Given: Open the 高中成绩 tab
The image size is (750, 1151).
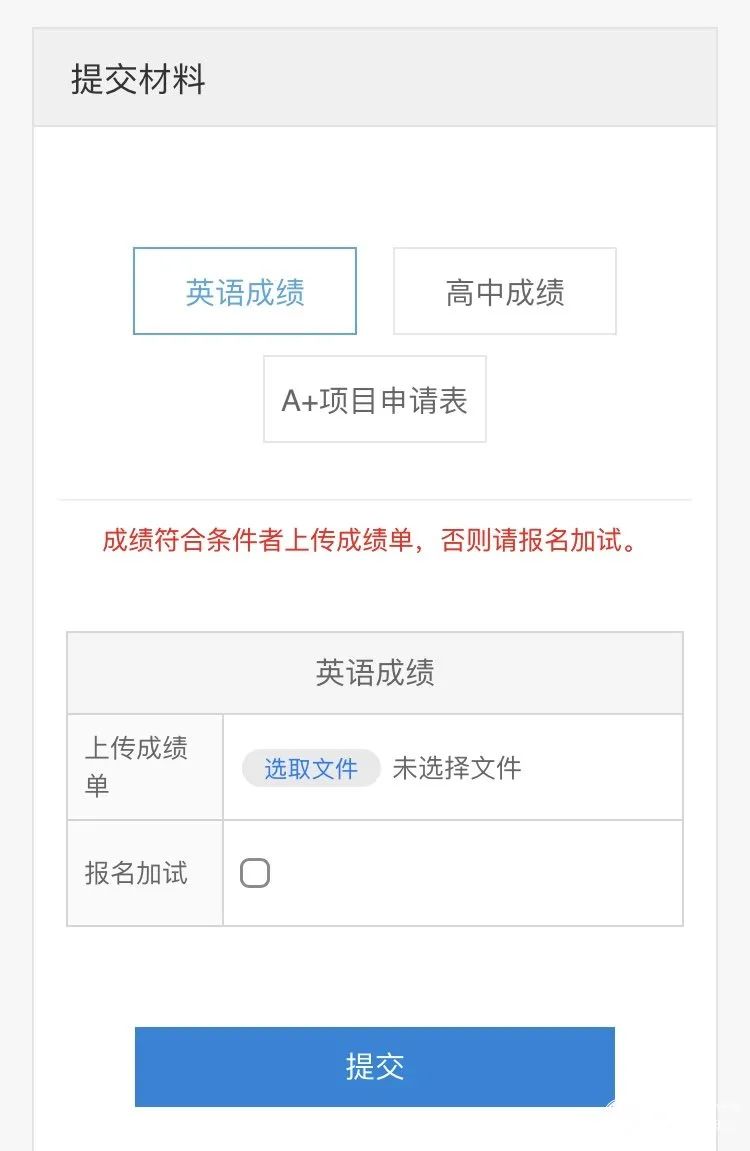Looking at the screenshot, I should point(505,291).
